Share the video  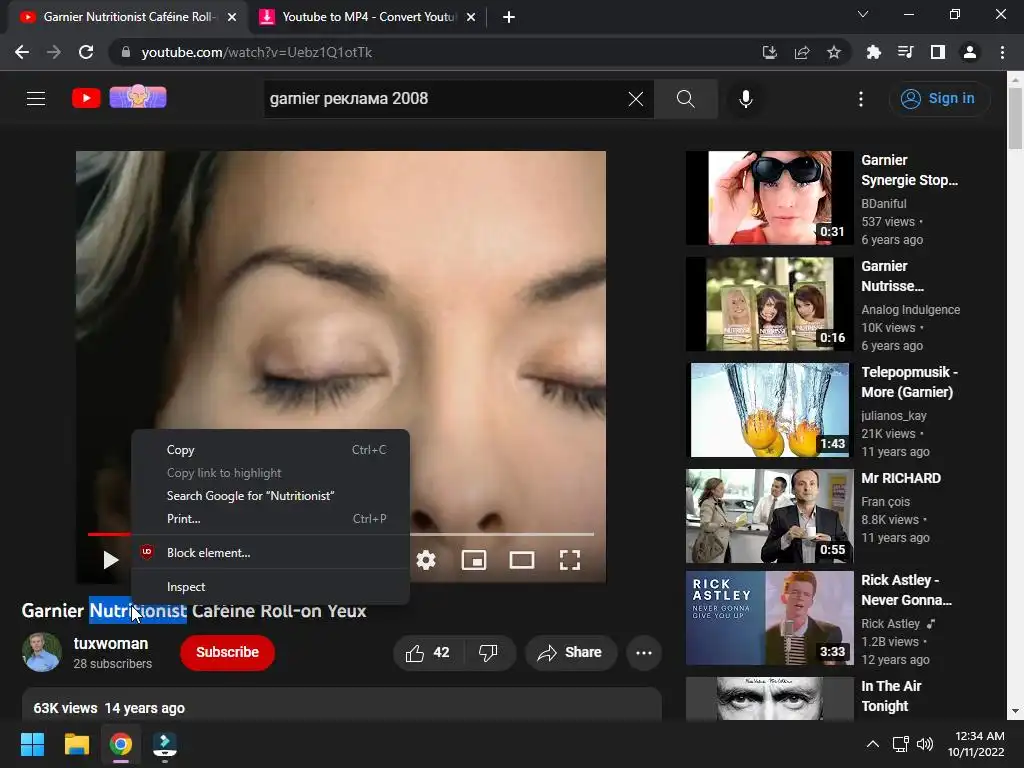[x=571, y=652]
